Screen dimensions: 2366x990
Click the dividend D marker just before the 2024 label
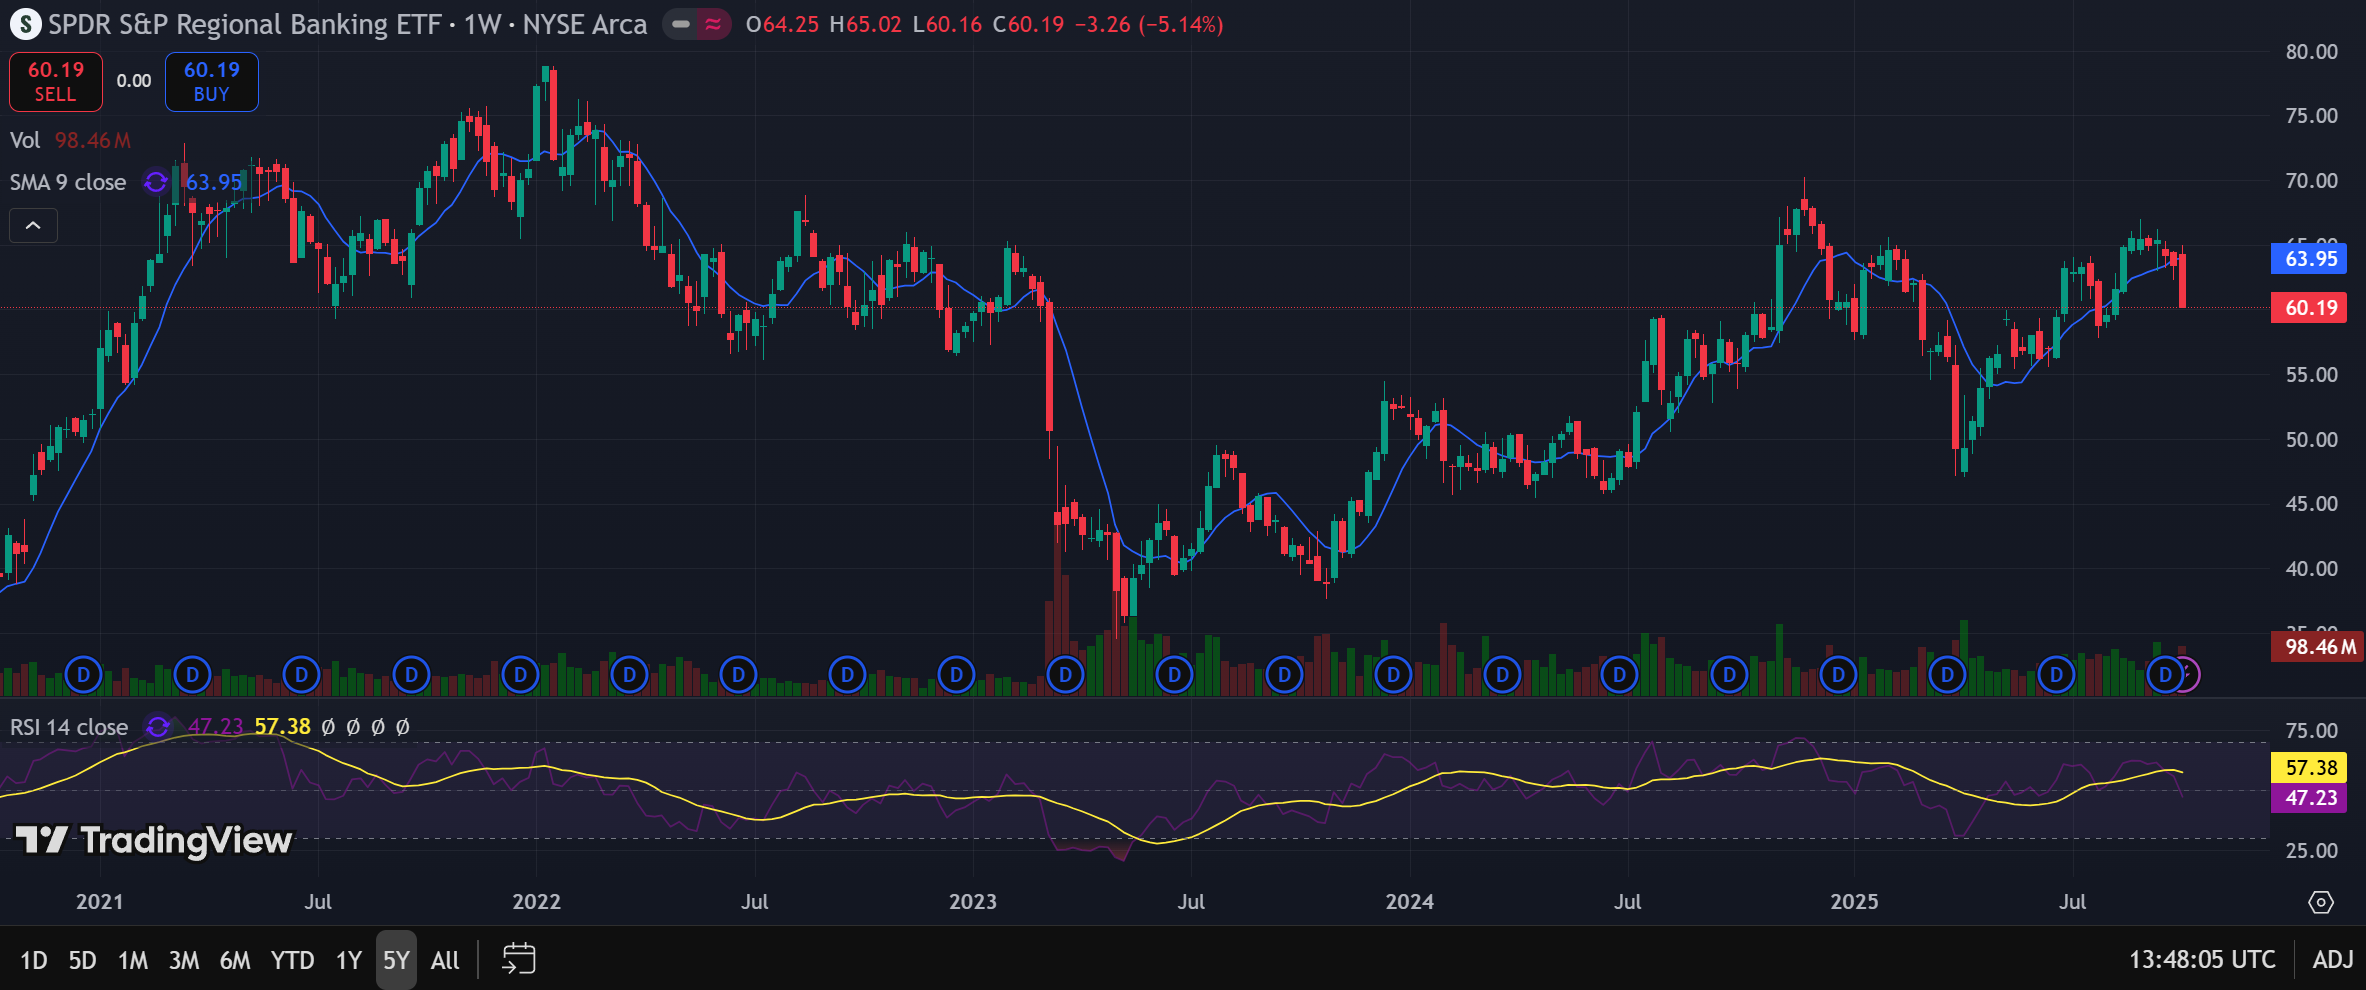[1393, 675]
